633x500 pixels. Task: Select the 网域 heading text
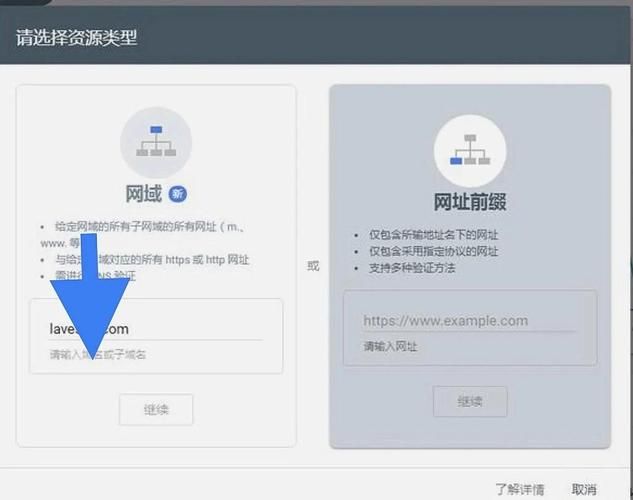point(144,193)
